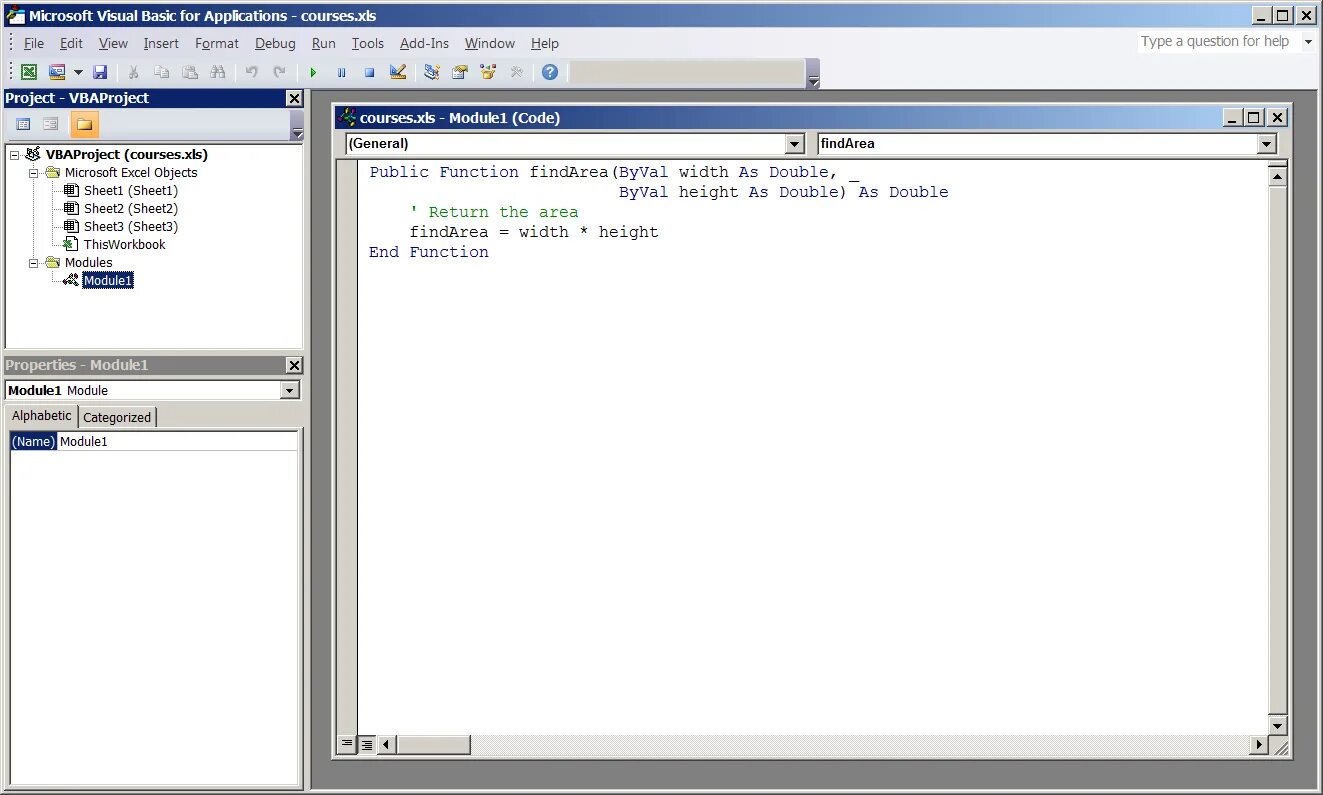Click the Break pause icon
The width and height of the screenshot is (1323, 795).
coord(341,72)
